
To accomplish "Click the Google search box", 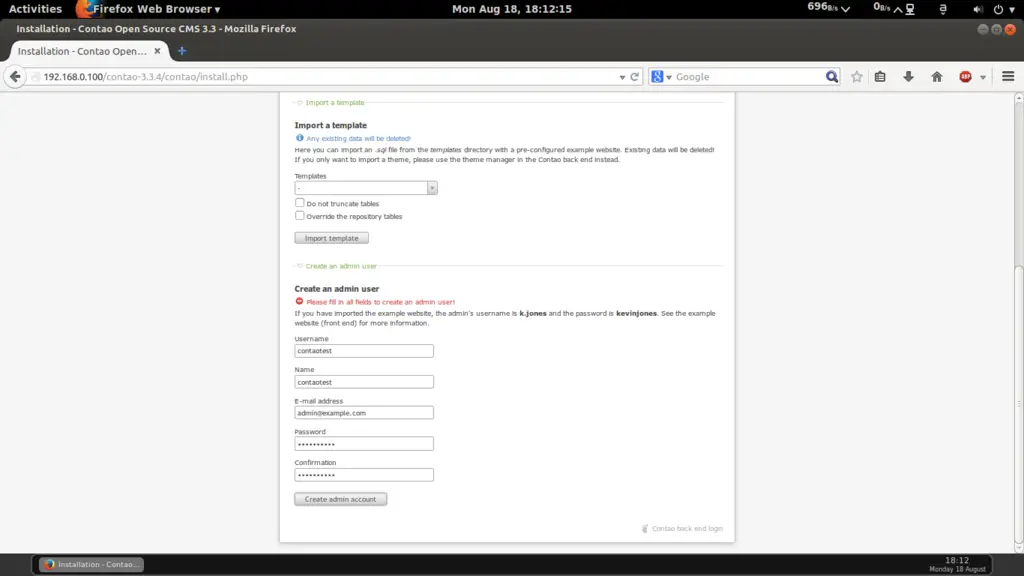I will click(x=748, y=76).
